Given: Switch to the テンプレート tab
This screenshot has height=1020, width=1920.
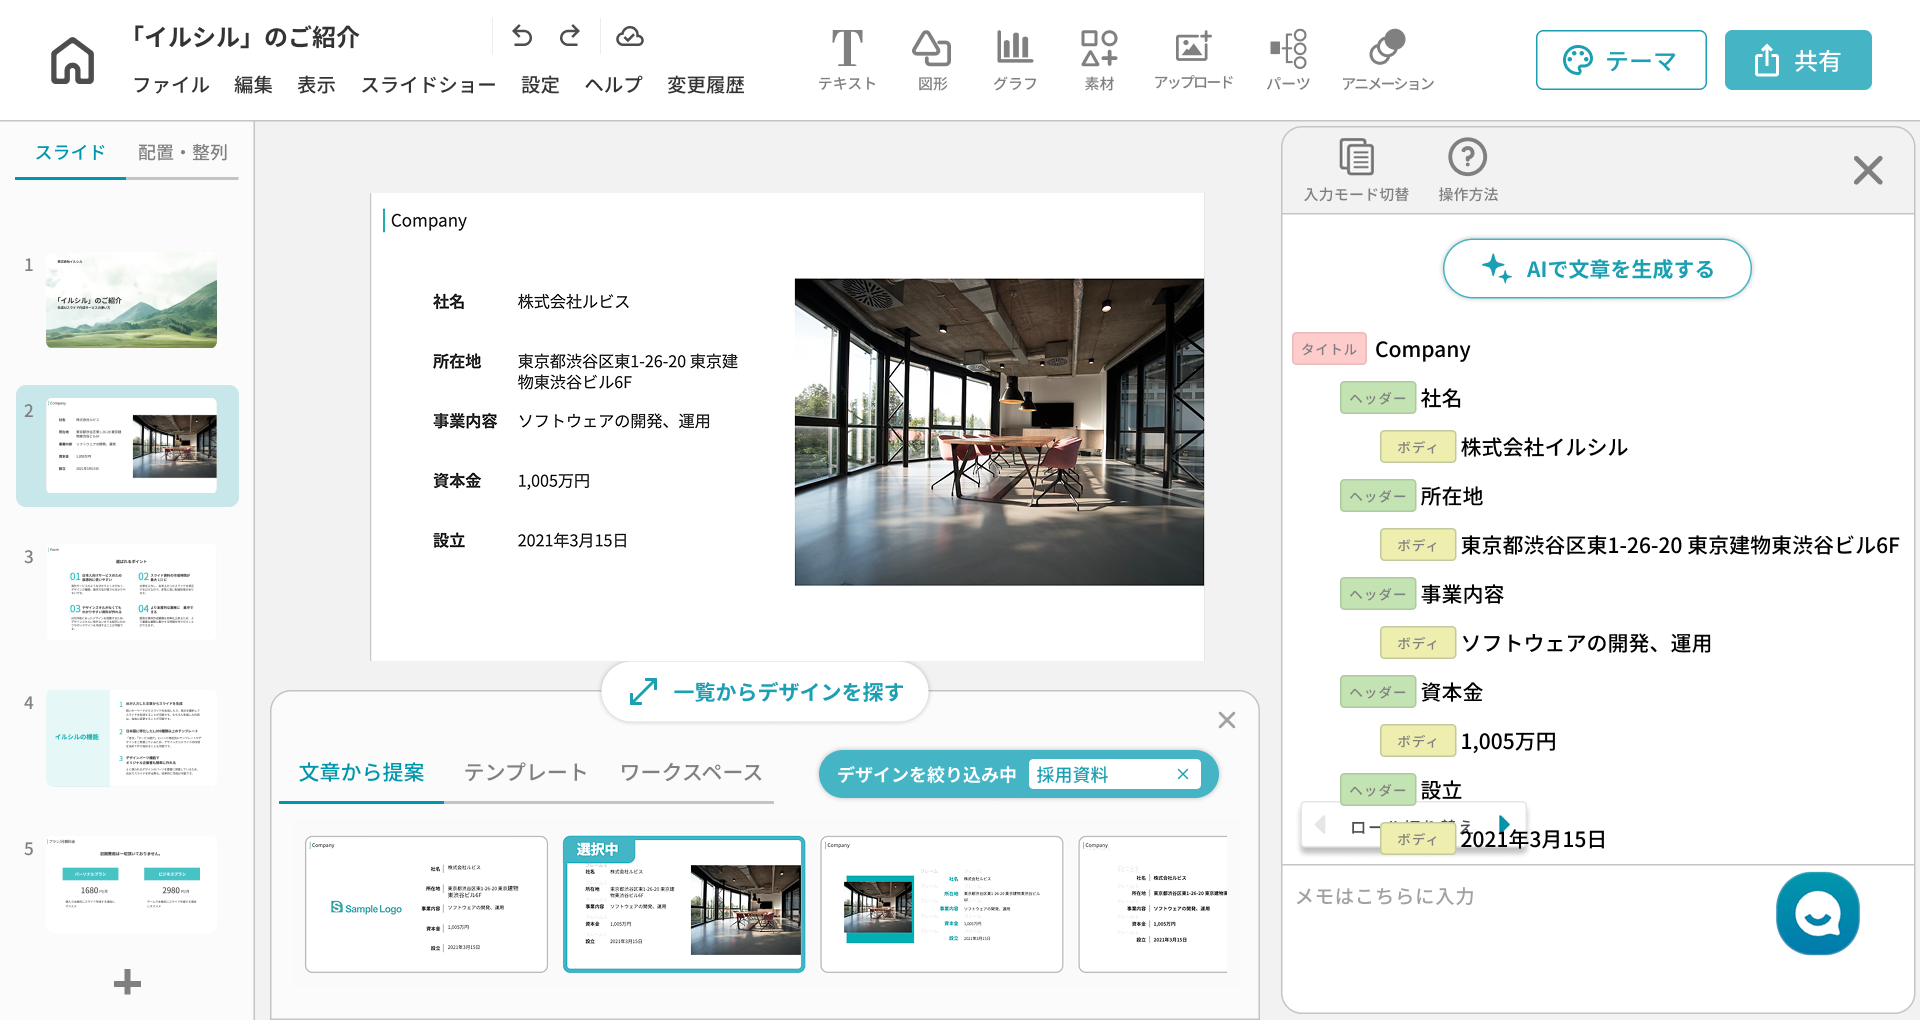Looking at the screenshot, I should pyautogui.click(x=525, y=772).
